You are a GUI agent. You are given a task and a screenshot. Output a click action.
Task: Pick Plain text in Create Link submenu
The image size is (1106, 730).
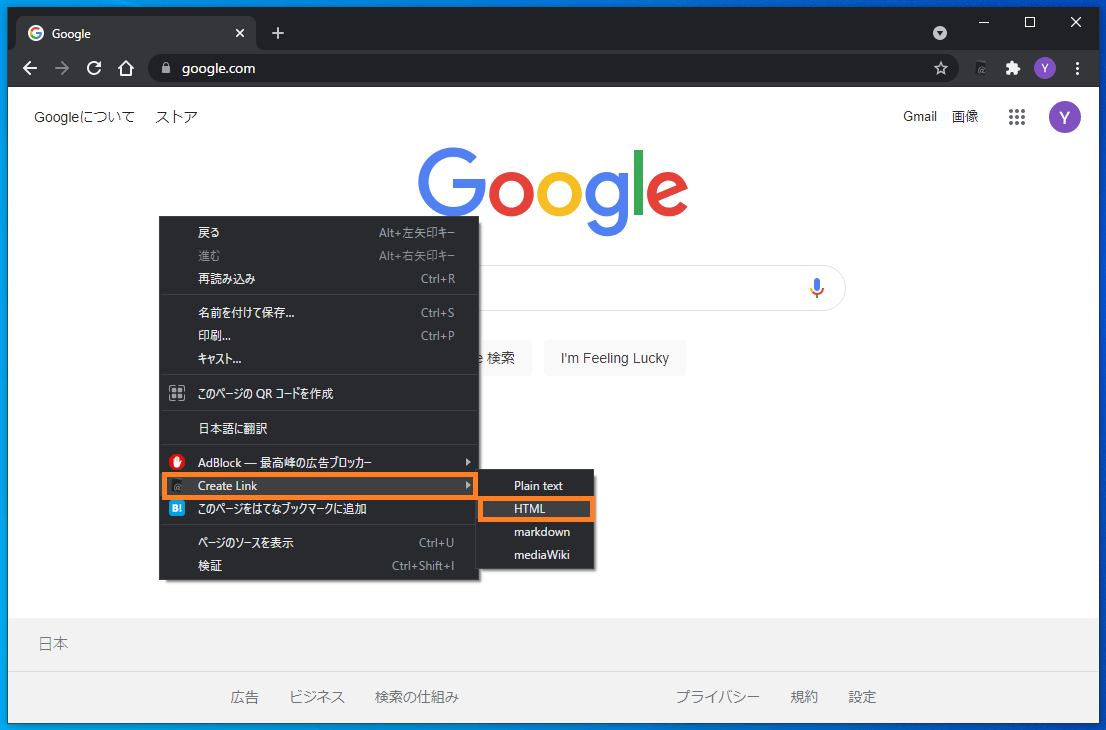(x=536, y=486)
